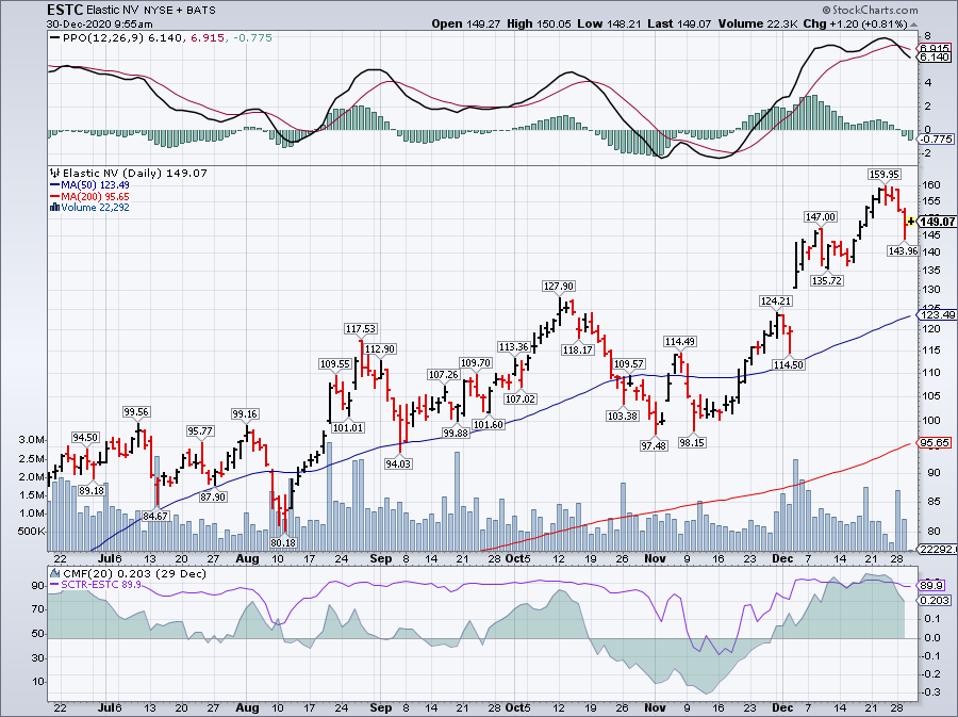
Task: Click the 84.67 low price label
Action: (x=155, y=515)
